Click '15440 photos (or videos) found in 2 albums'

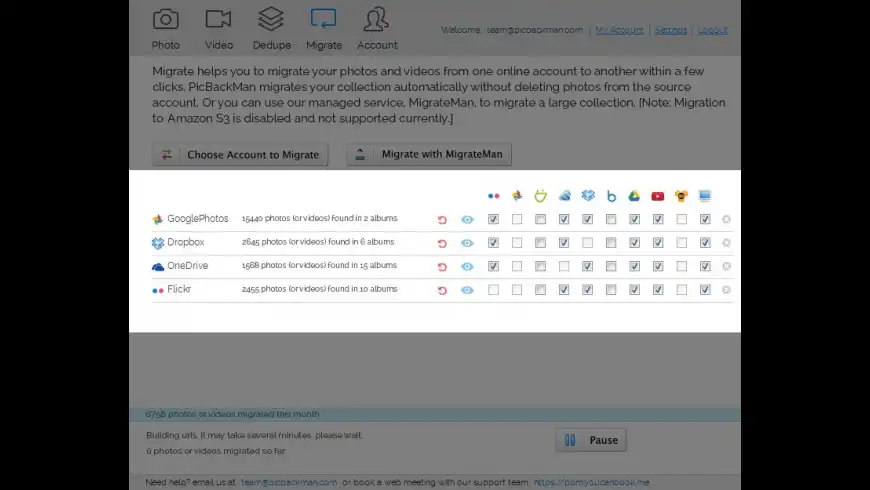click(x=320, y=218)
